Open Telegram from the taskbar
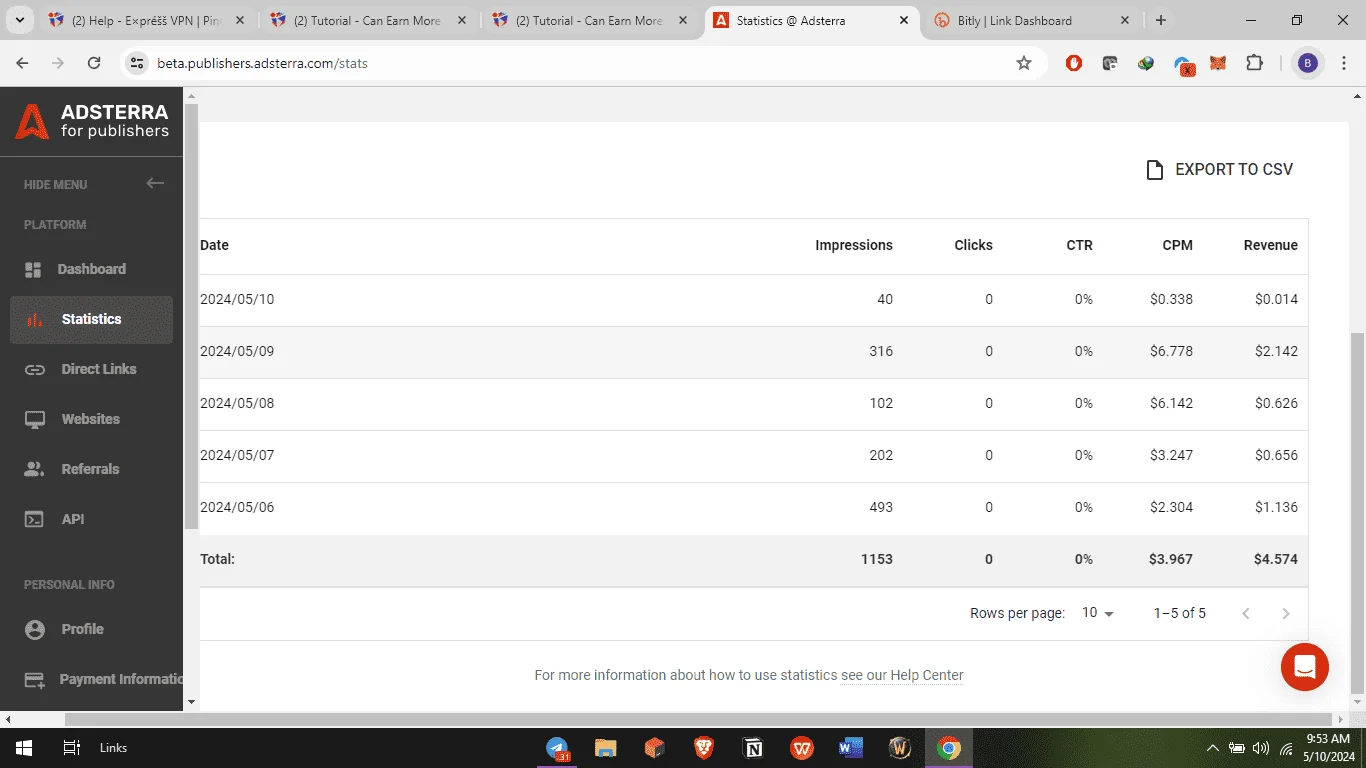This screenshot has width=1366, height=768. point(558,748)
